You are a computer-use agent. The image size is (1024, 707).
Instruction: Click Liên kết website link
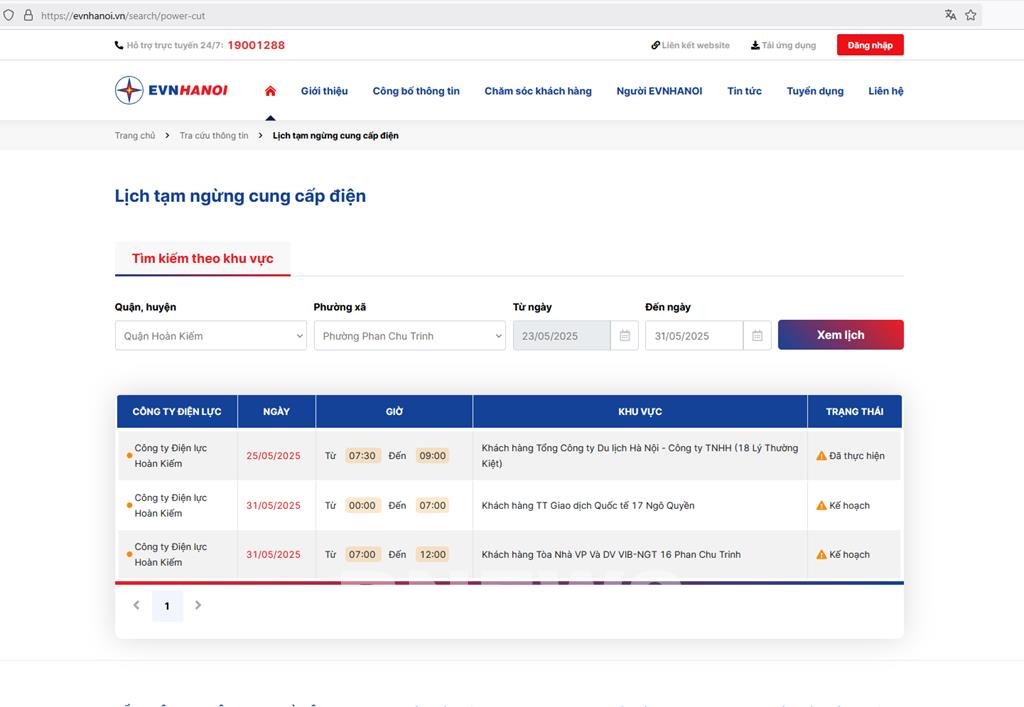[x=690, y=45]
